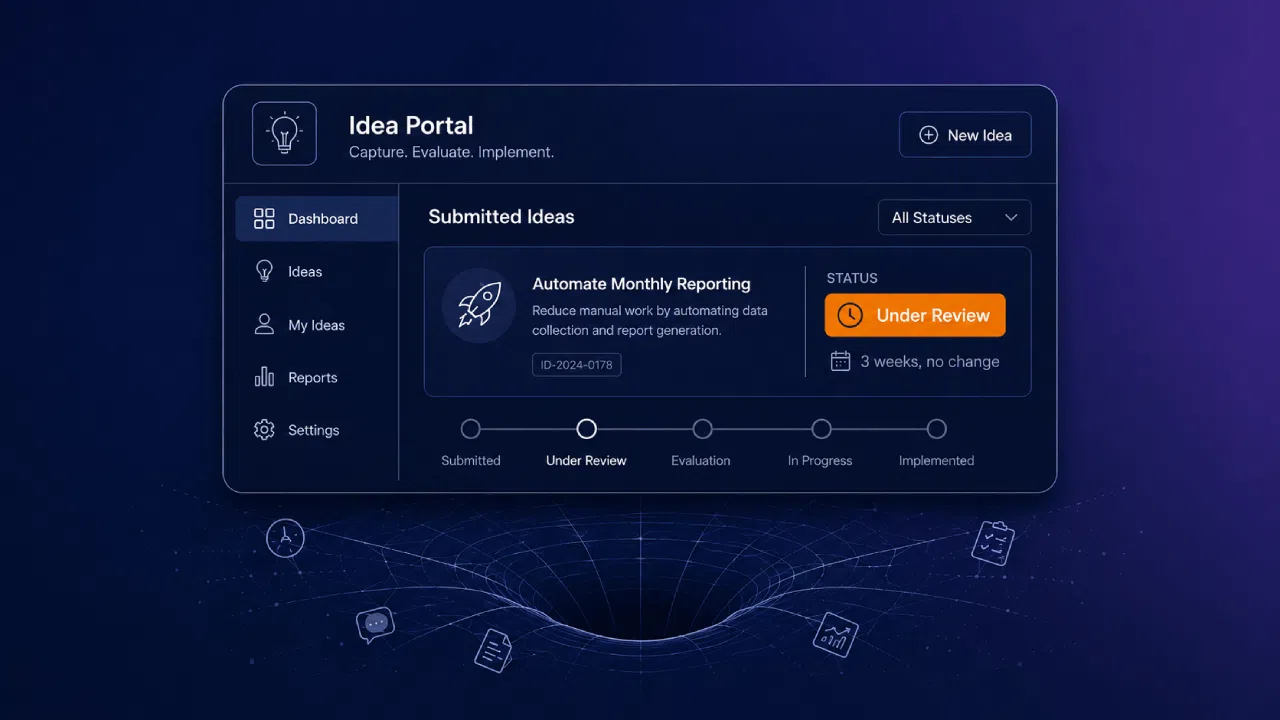Click the "3 weeks, no change" text
This screenshot has width=1280, height=720.
click(930, 362)
